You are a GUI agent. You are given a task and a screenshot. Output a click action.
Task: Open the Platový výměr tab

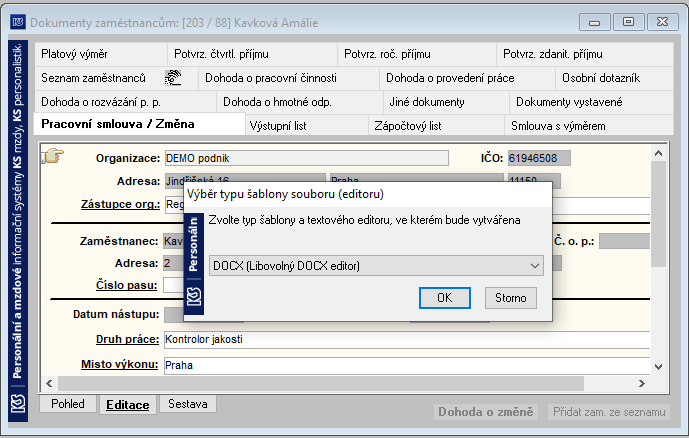point(101,54)
